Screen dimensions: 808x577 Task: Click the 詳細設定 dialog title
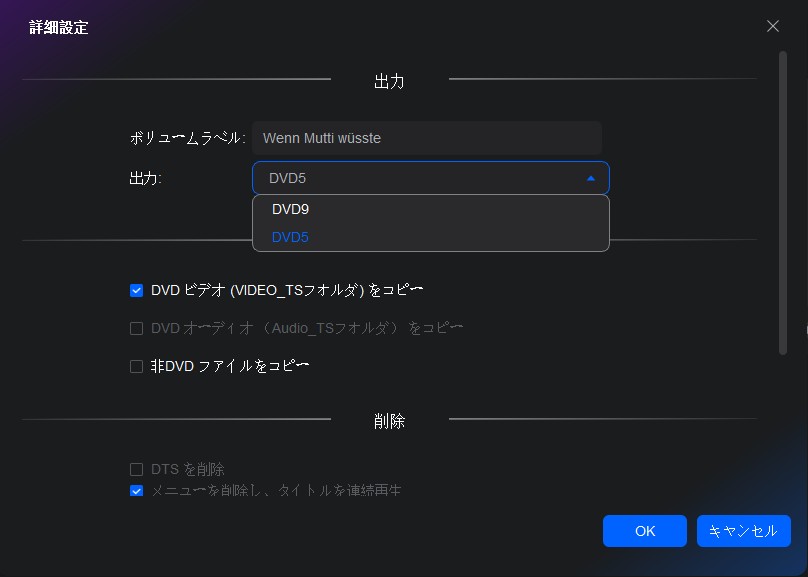59,27
